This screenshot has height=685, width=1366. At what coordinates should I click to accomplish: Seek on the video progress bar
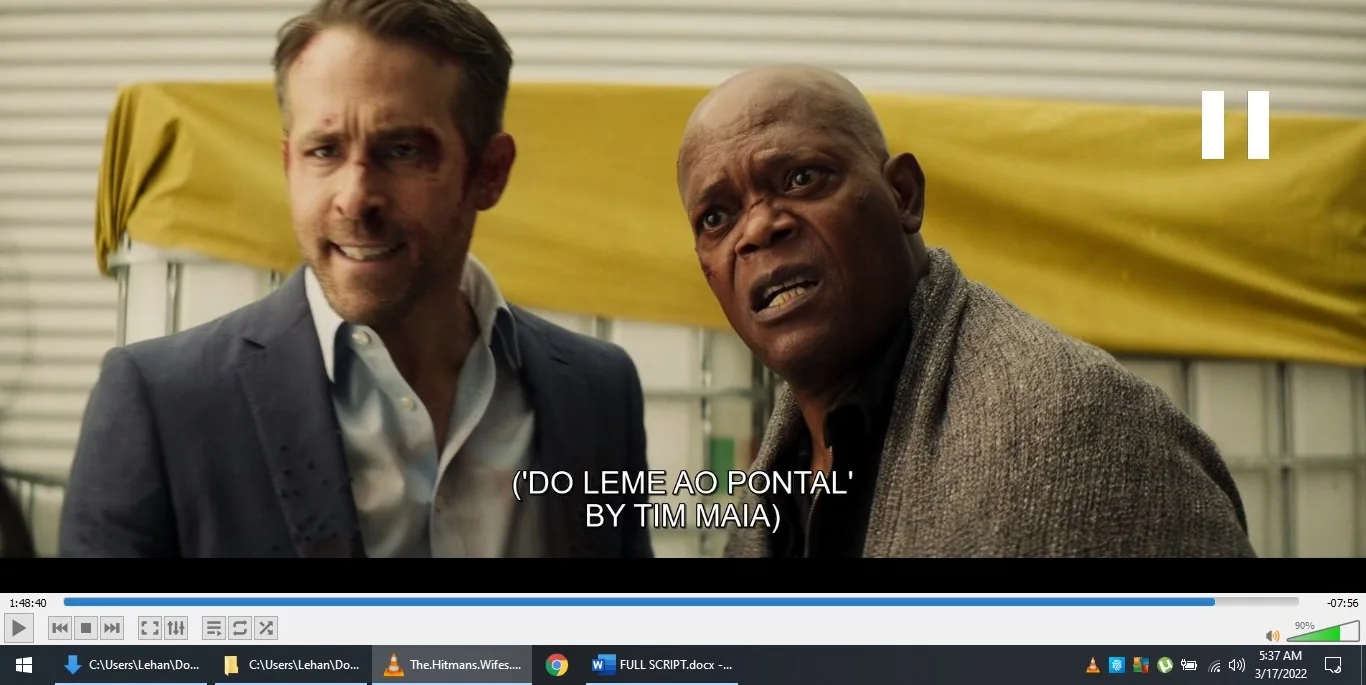pyautogui.click(x=681, y=602)
